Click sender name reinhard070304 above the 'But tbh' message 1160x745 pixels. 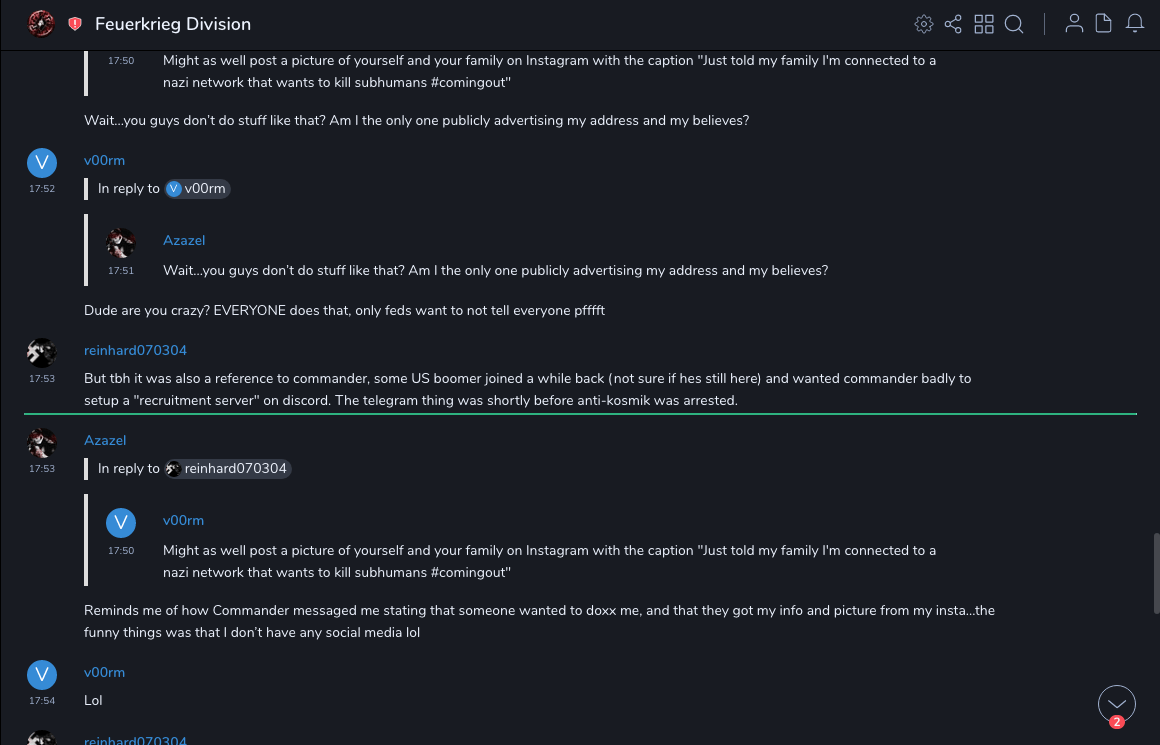135,351
